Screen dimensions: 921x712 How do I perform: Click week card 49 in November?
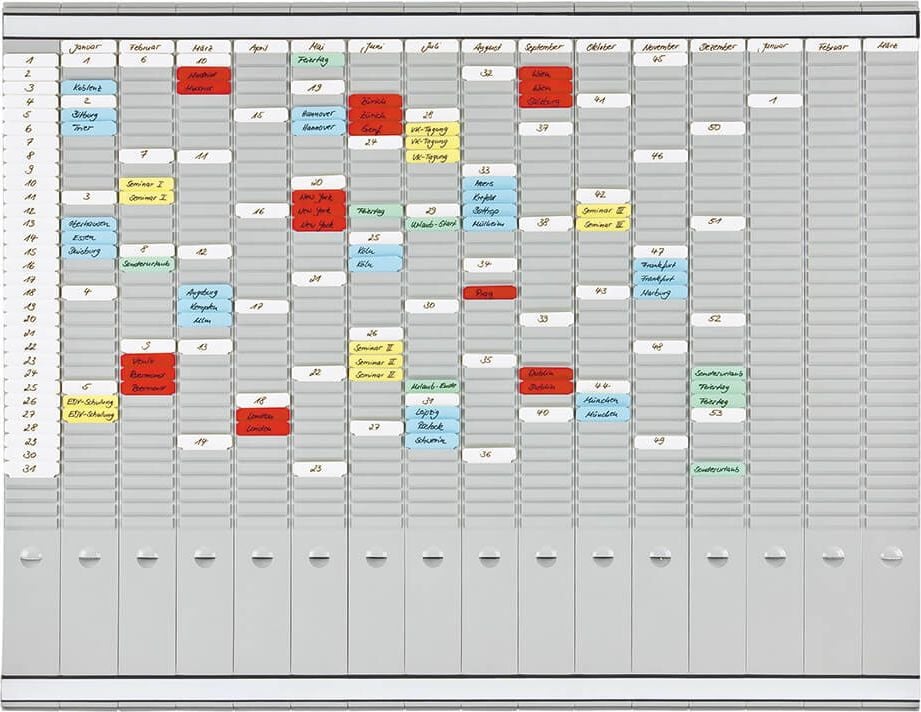660,442
